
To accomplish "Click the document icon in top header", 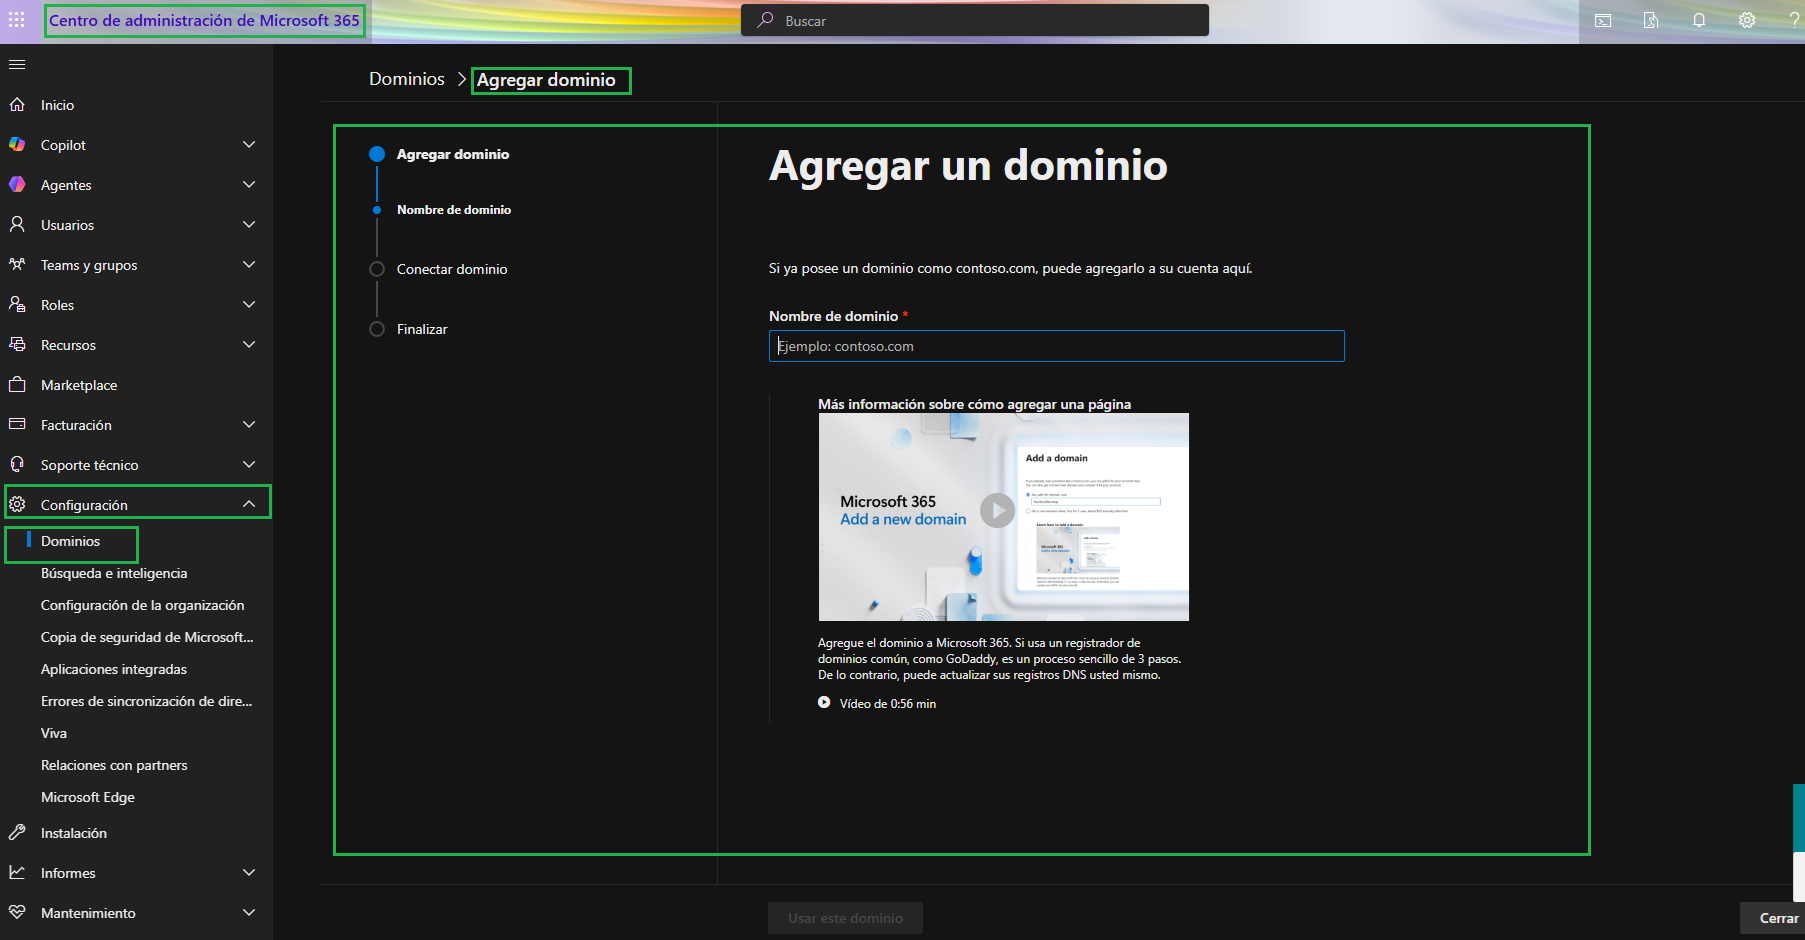I will pyautogui.click(x=1651, y=21).
